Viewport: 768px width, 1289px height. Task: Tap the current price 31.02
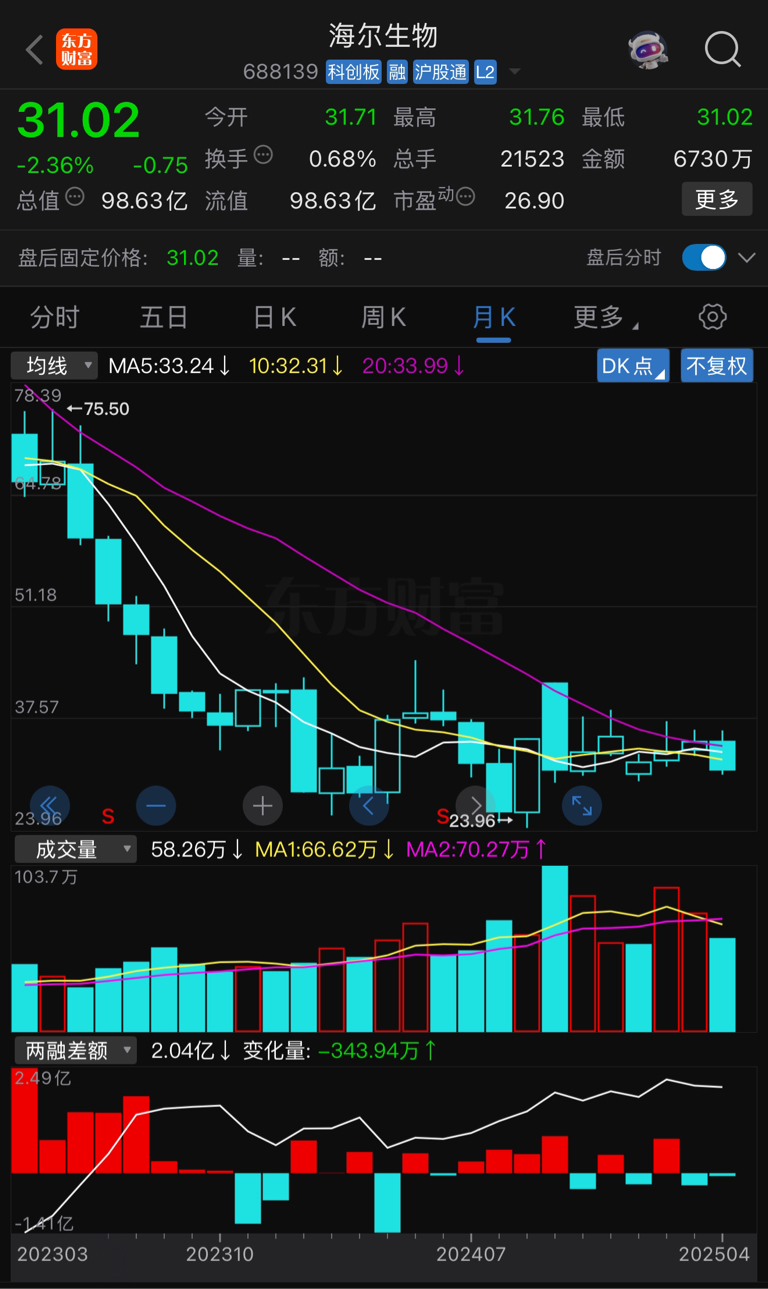pyautogui.click(x=79, y=120)
